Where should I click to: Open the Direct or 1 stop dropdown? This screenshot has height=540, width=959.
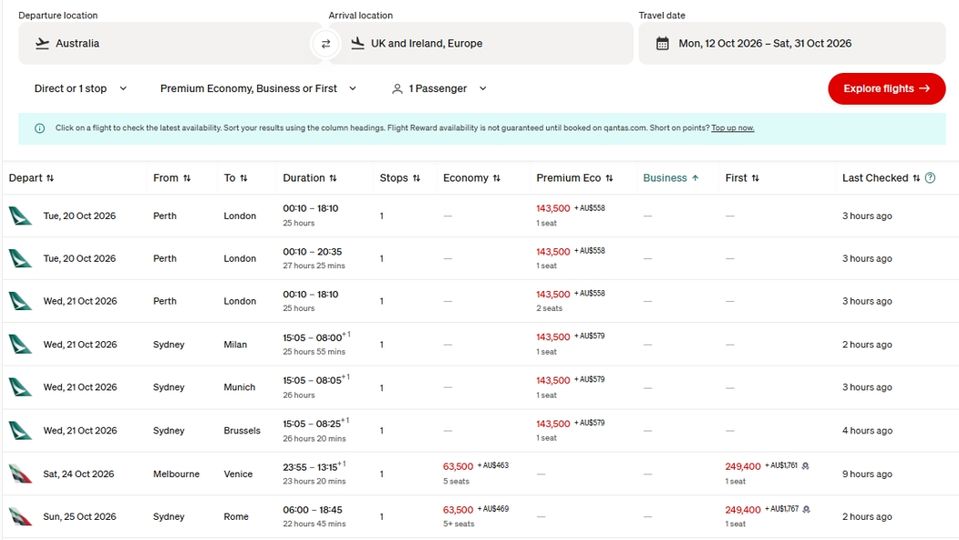point(81,89)
